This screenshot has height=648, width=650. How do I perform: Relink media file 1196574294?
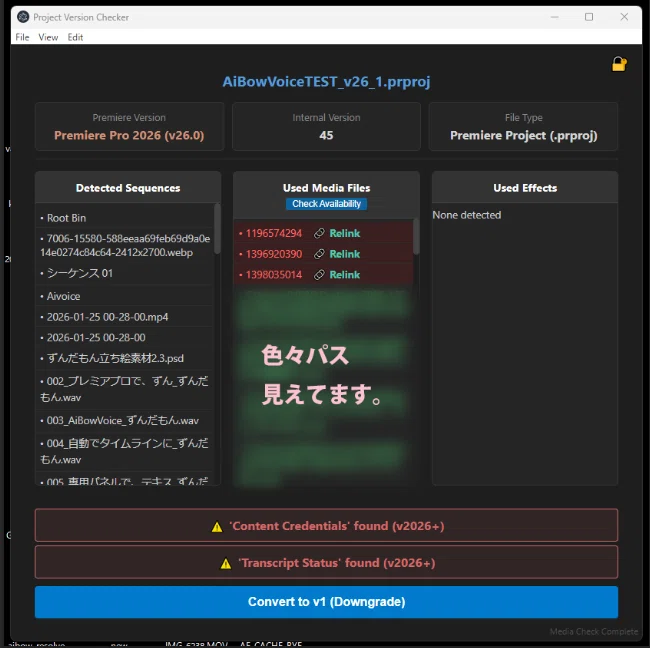344,233
